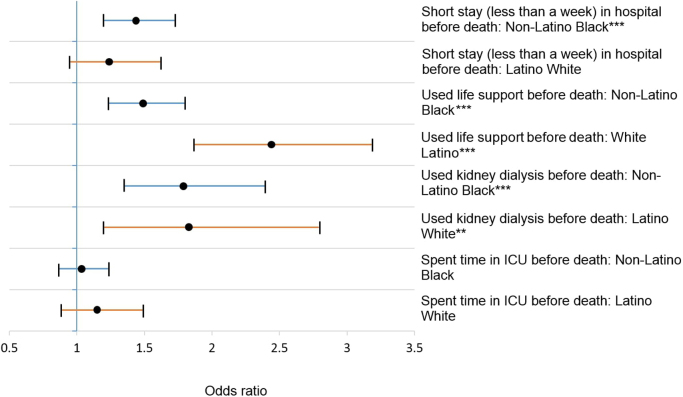
Task: Select the ICU Latino White data point
Action: pyautogui.click(x=97, y=310)
